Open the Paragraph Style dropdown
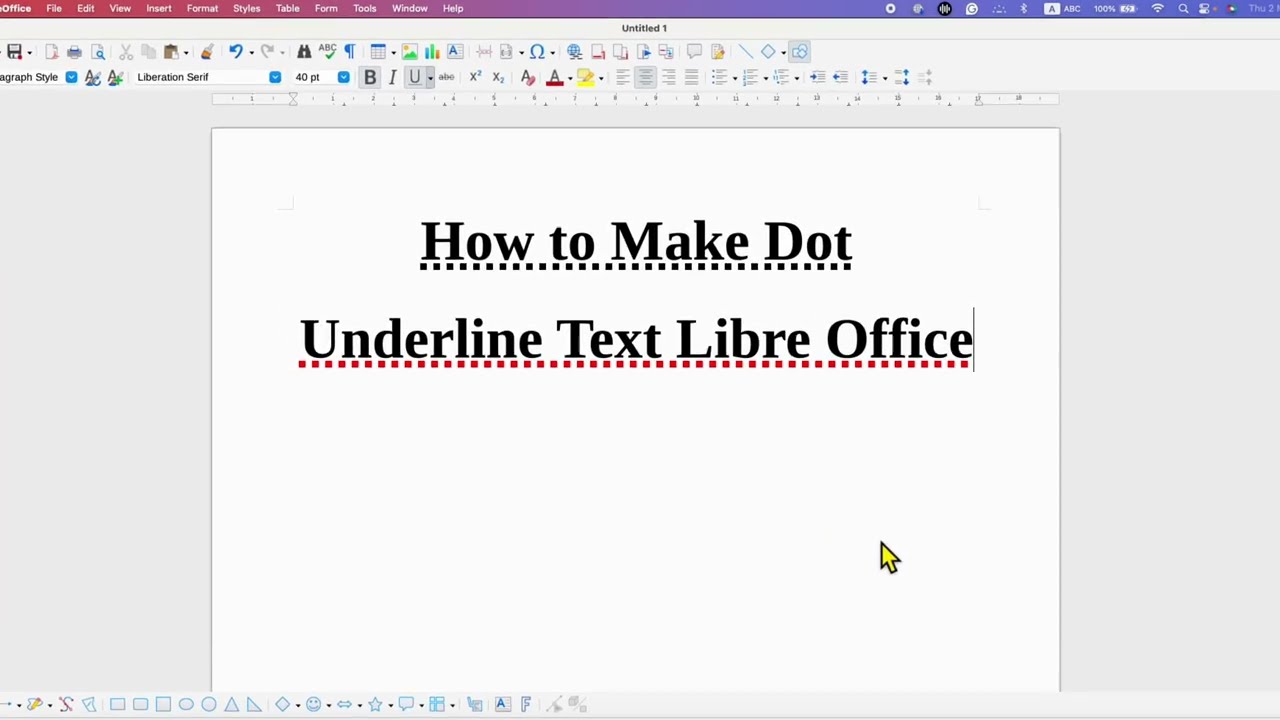 71,77
